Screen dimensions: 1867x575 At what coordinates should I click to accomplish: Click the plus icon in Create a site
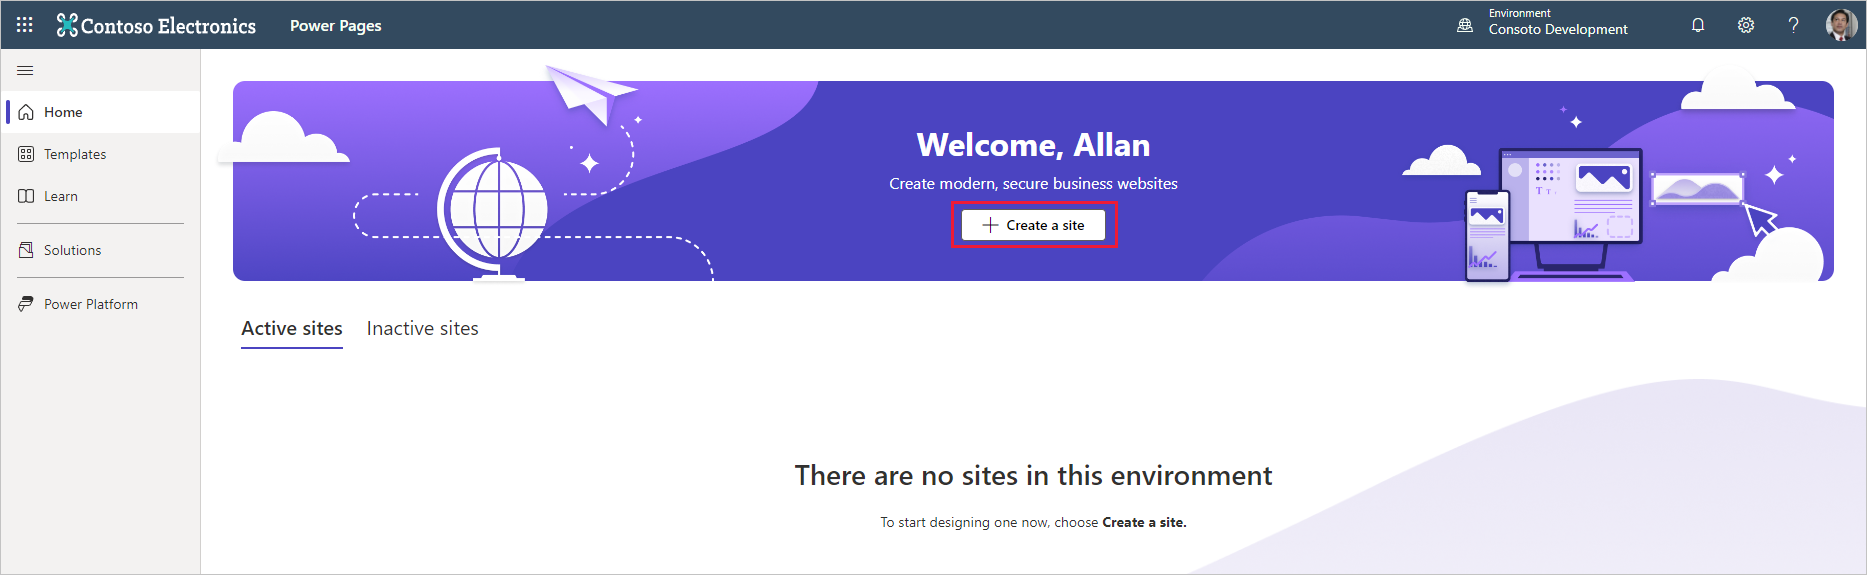990,225
